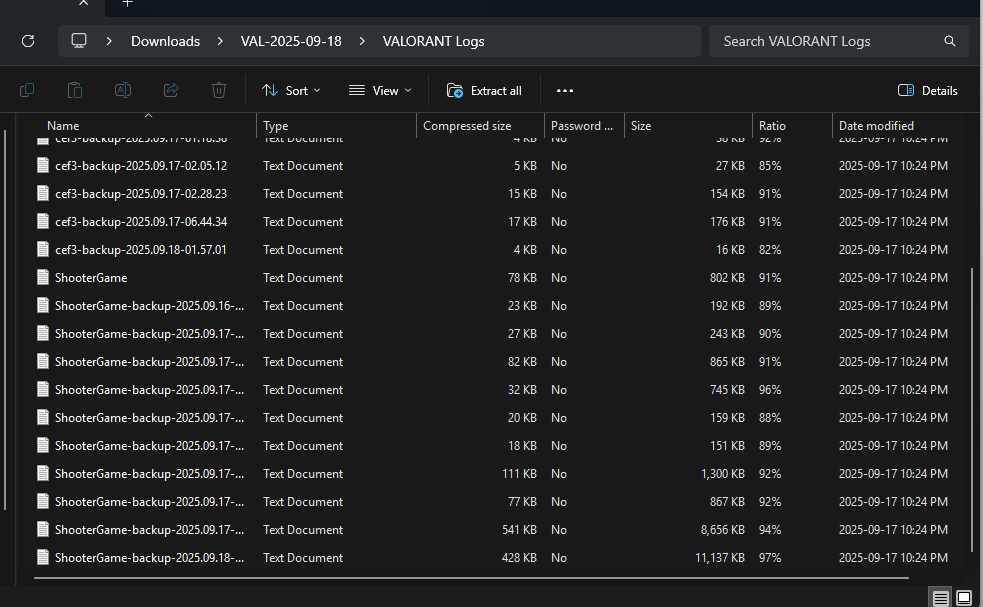The height and width of the screenshot is (607, 983).
Task: Toggle the Details pane
Action: [927, 90]
